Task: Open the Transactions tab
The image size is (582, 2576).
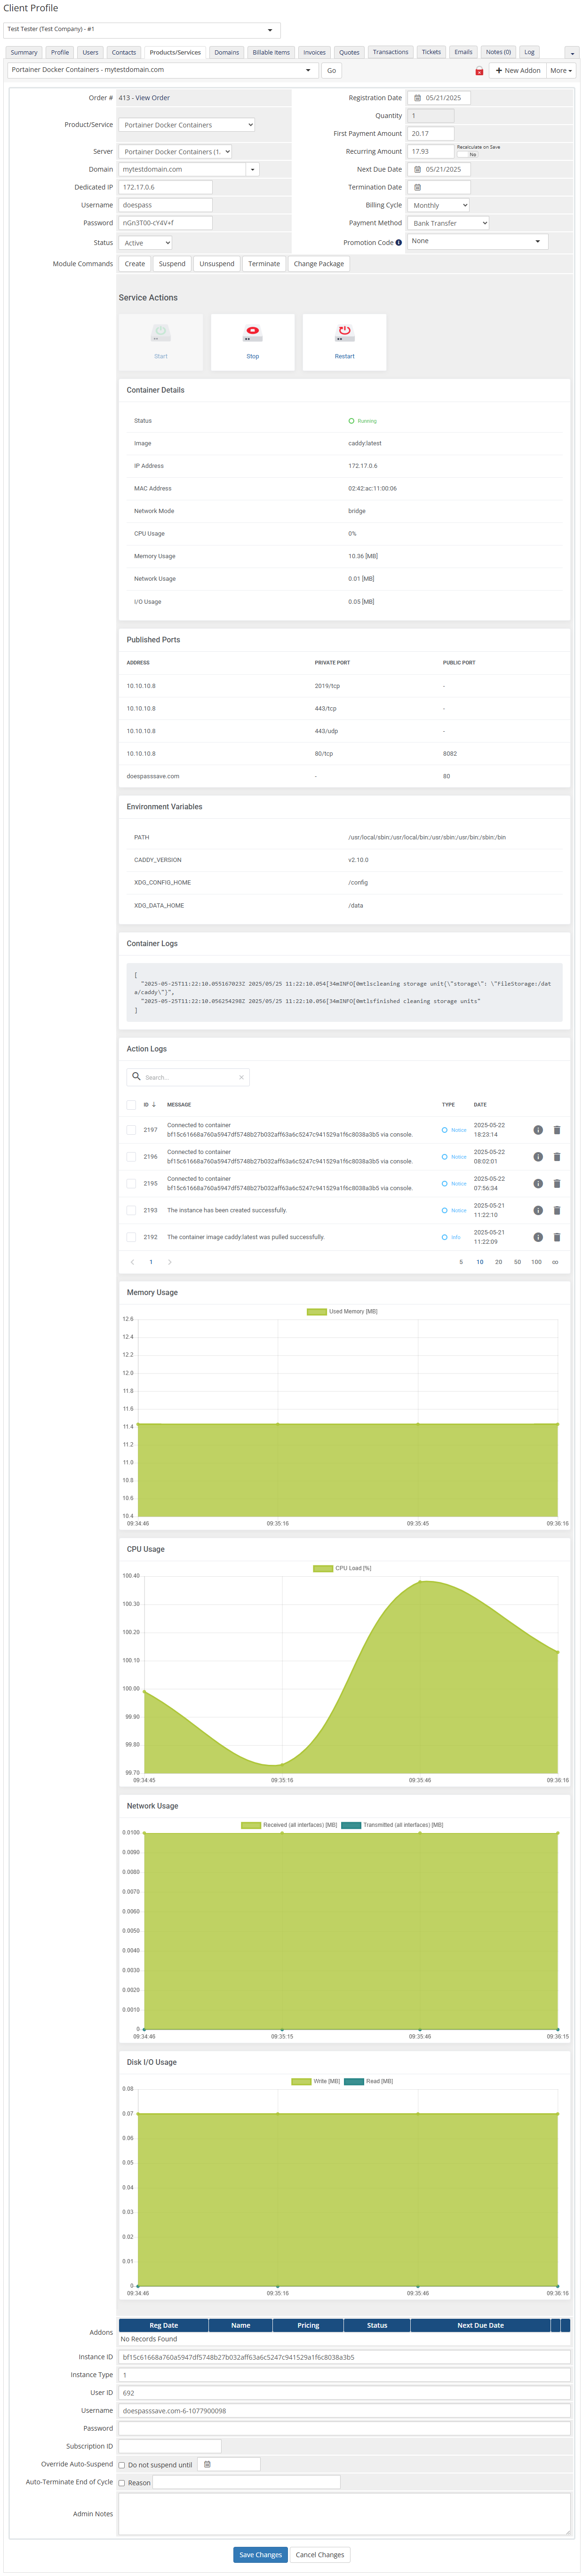Action: [390, 52]
